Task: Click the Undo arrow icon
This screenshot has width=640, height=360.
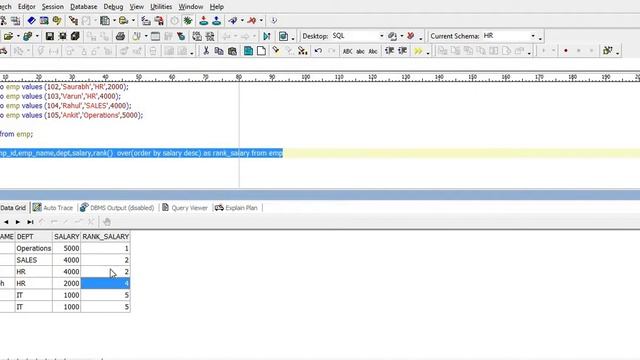Action: click(318, 51)
